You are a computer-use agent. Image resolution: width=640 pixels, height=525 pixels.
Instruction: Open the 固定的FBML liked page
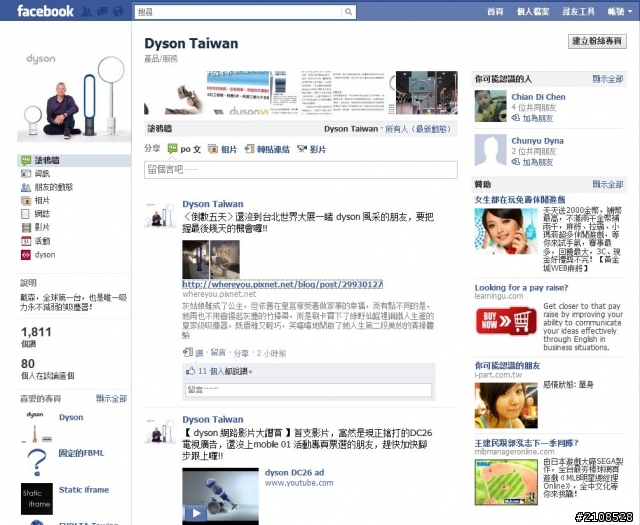[x=81, y=453]
